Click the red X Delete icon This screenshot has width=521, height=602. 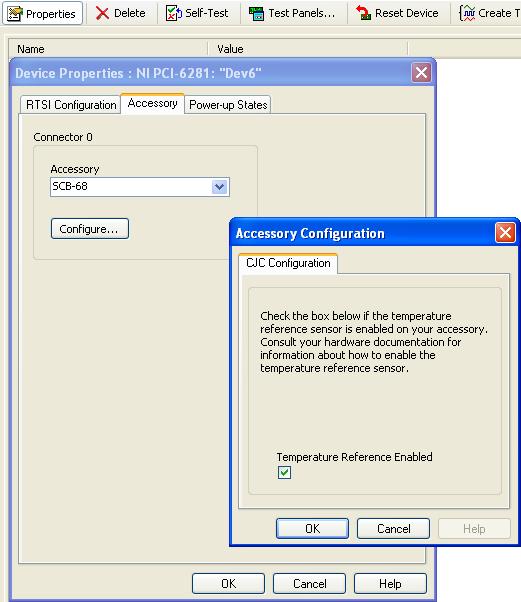(x=102, y=13)
